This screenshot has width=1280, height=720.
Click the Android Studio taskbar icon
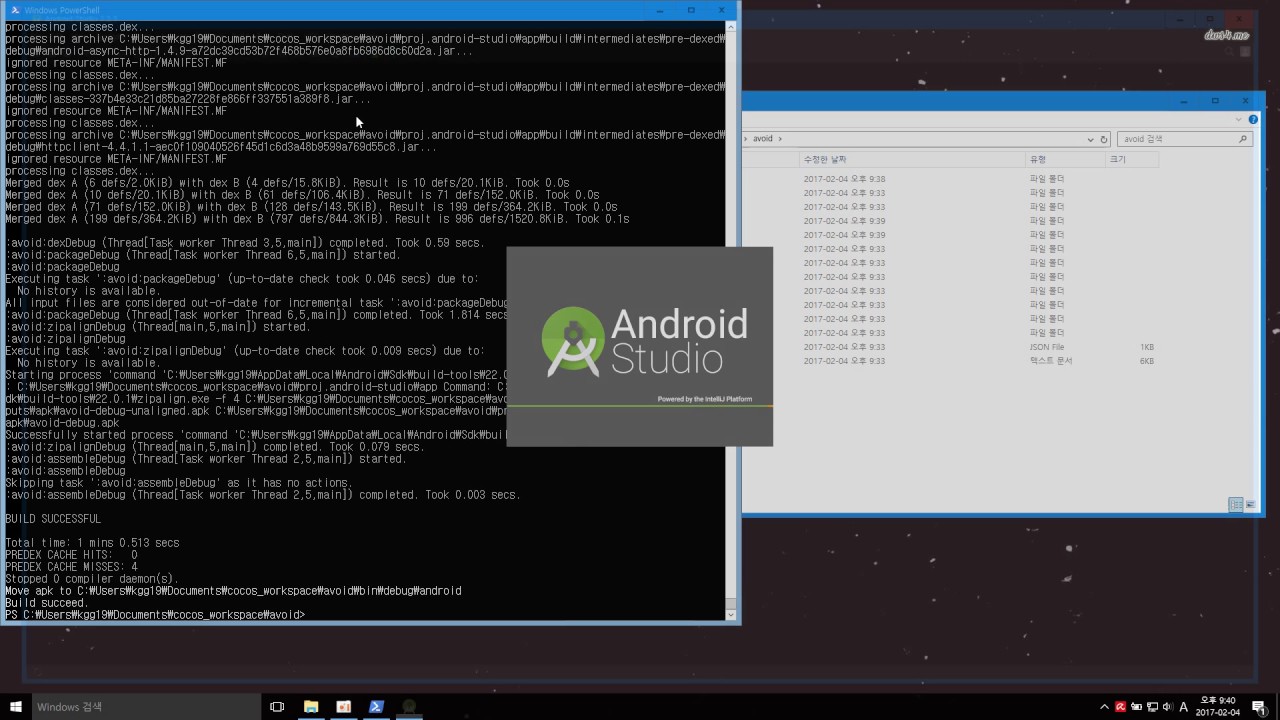point(409,707)
